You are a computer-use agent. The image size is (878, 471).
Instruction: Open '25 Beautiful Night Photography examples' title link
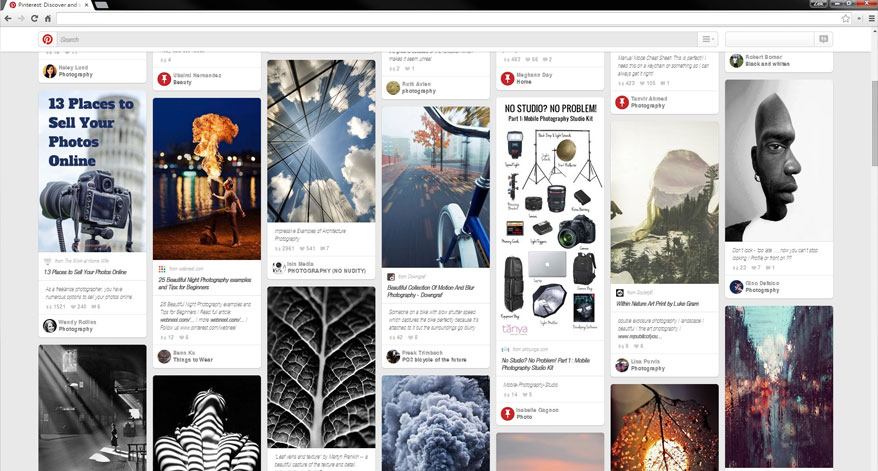204,283
